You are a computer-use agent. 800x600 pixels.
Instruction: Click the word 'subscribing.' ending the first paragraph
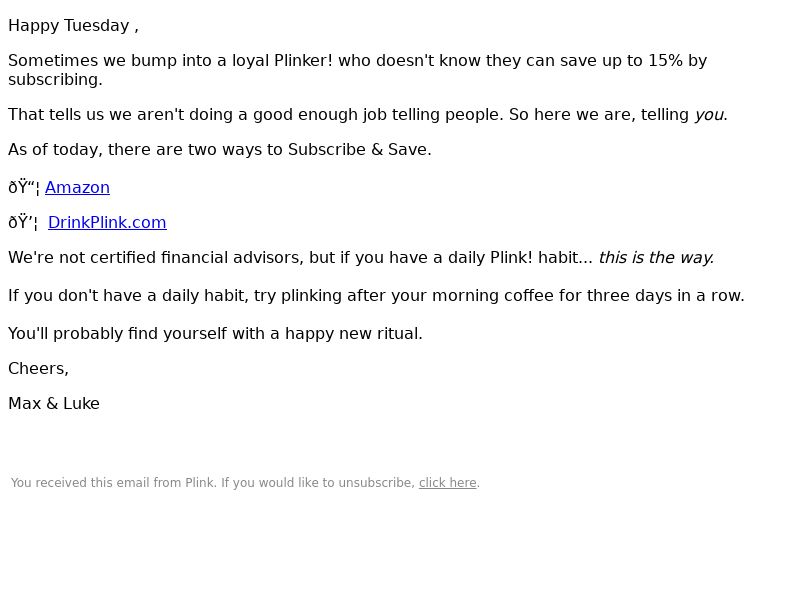[x=56, y=80]
